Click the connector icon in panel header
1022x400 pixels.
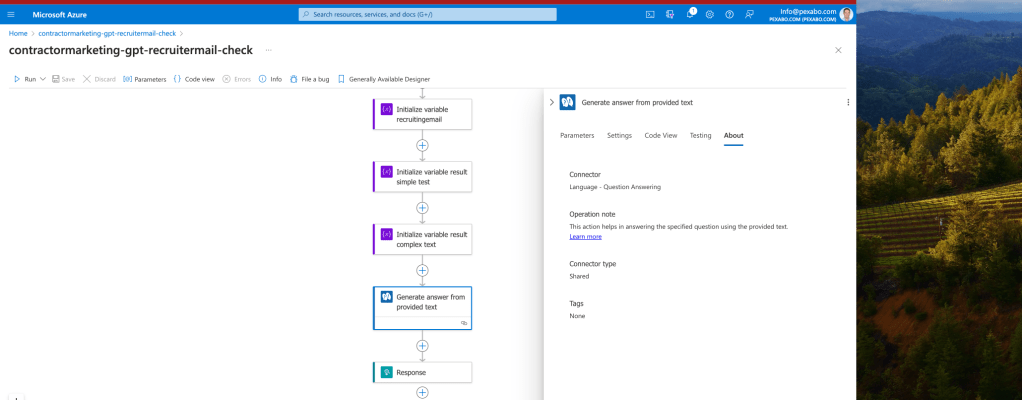pos(567,102)
